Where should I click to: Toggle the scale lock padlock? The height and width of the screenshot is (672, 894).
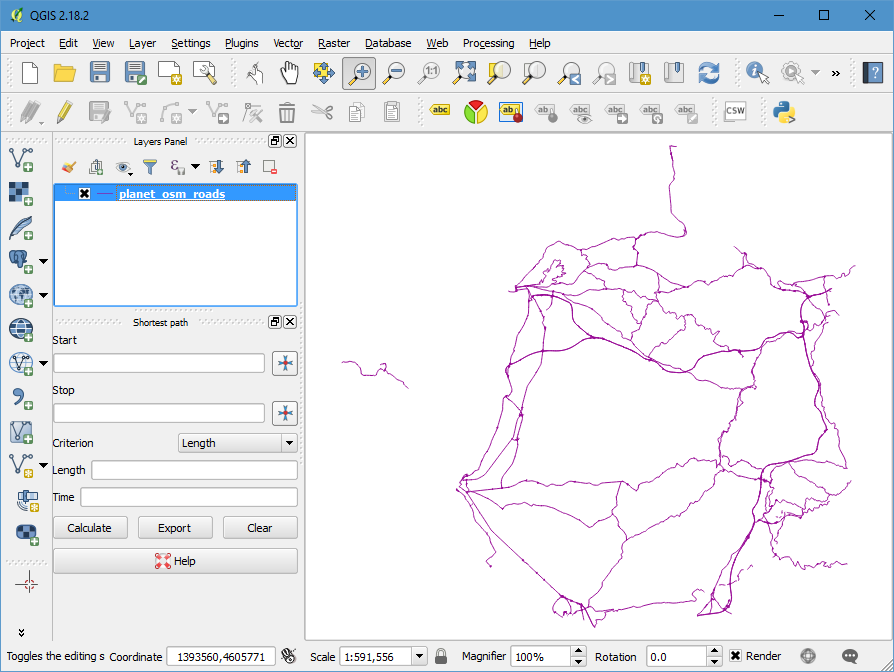pyautogui.click(x=441, y=657)
